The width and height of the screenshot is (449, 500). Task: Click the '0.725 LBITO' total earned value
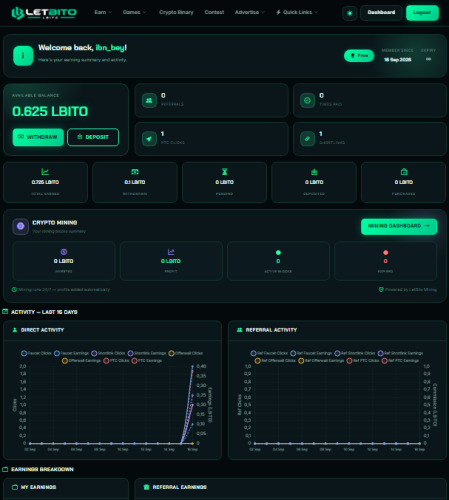(x=45, y=182)
